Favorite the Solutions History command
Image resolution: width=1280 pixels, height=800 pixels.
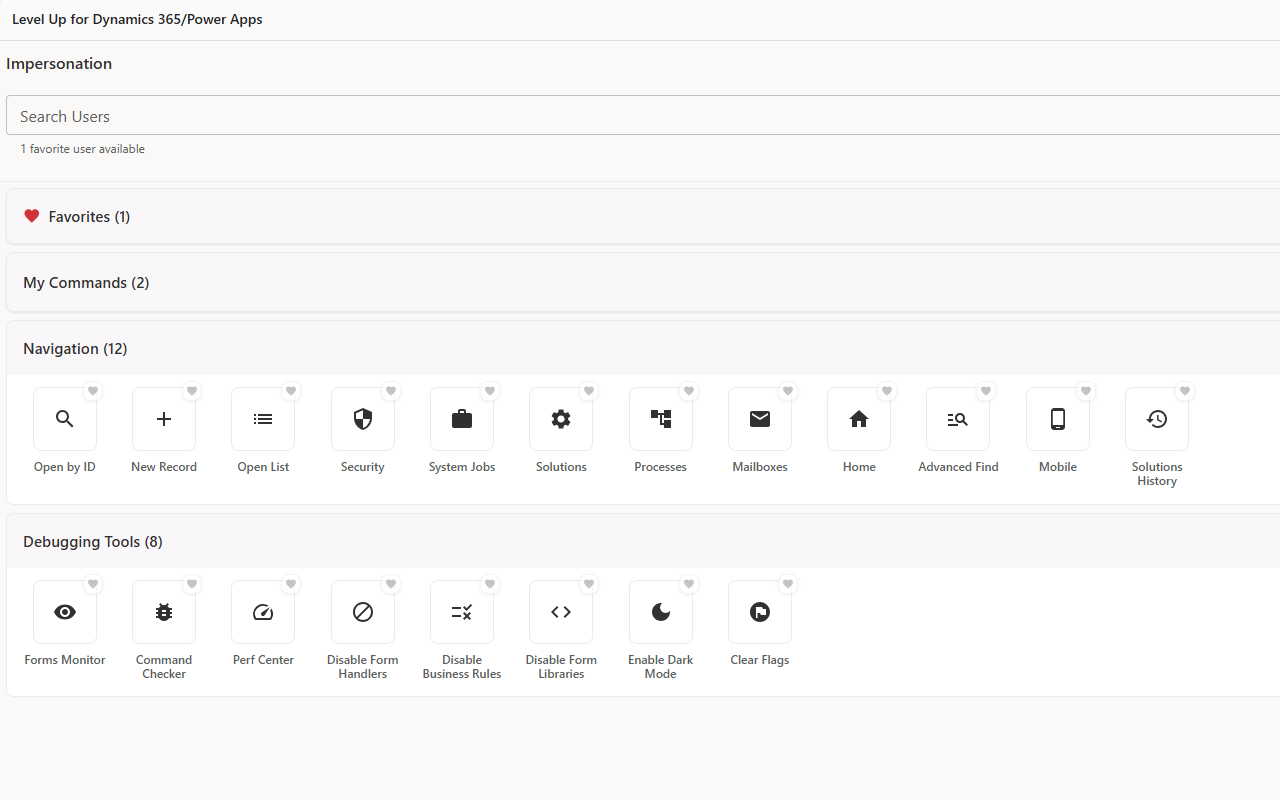[1185, 391]
